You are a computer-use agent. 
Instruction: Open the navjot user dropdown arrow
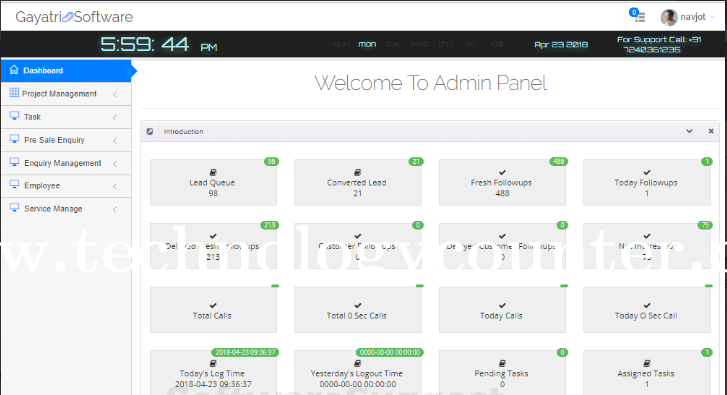(x=713, y=17)
